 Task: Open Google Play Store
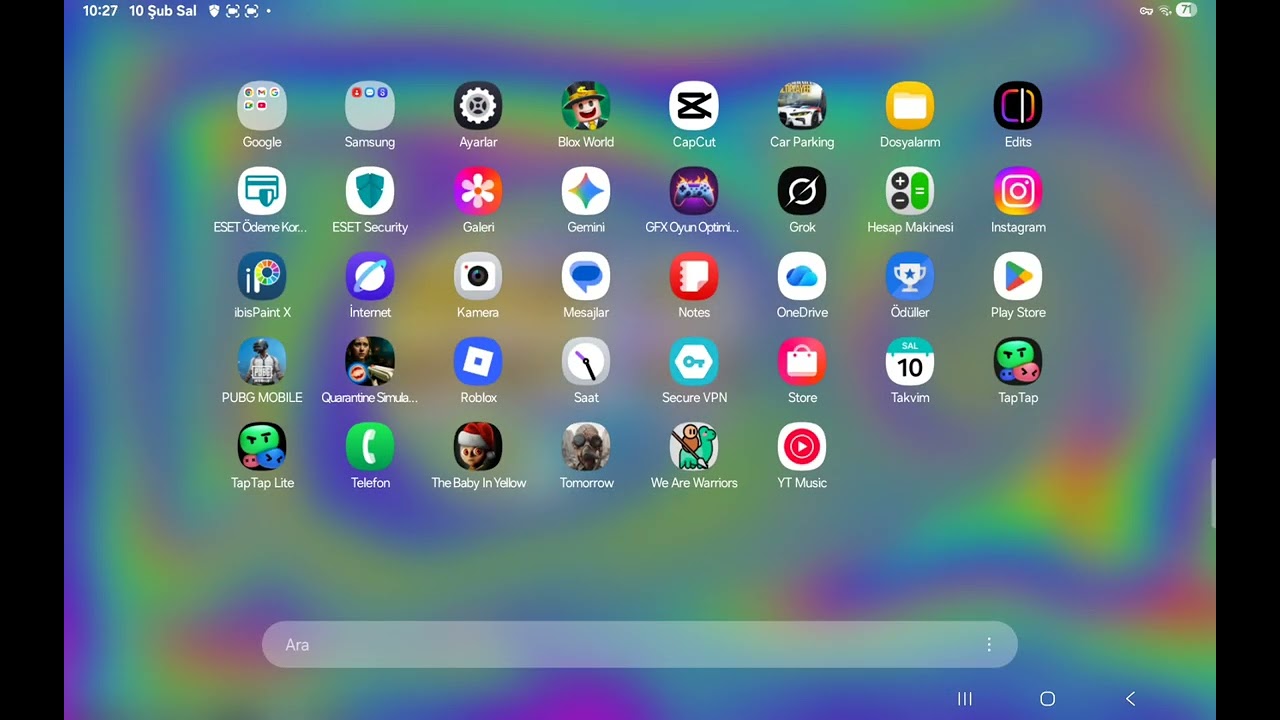1018,276
